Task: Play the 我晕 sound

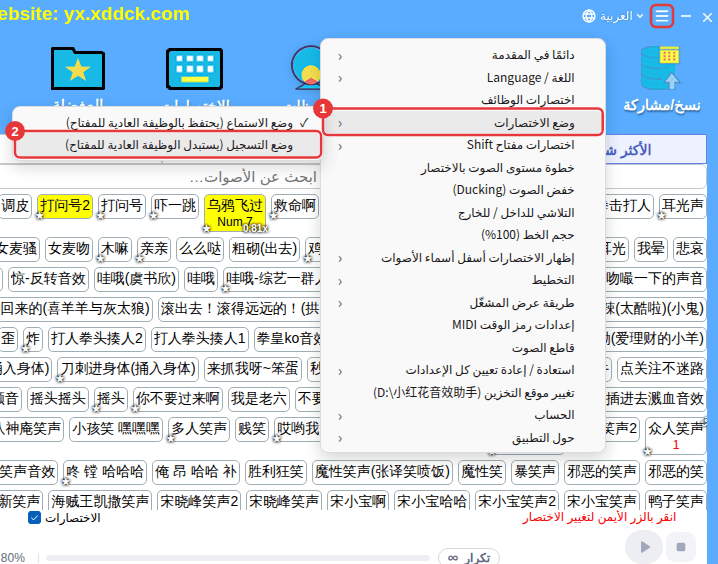Action: click(651, 249)
